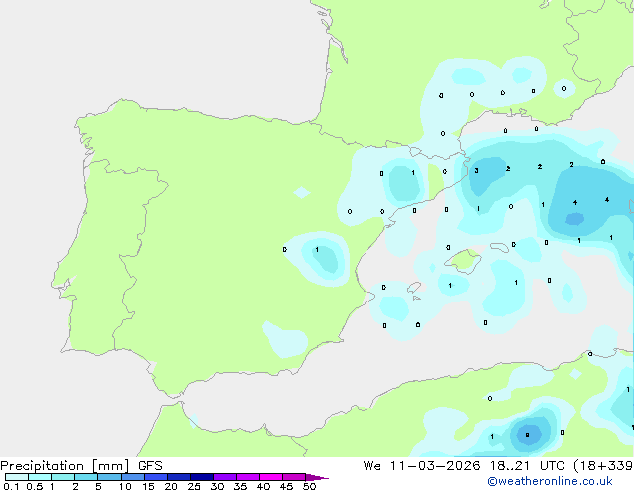Click the 0.1–0.5 mm legend color box

tap(17, 477)
